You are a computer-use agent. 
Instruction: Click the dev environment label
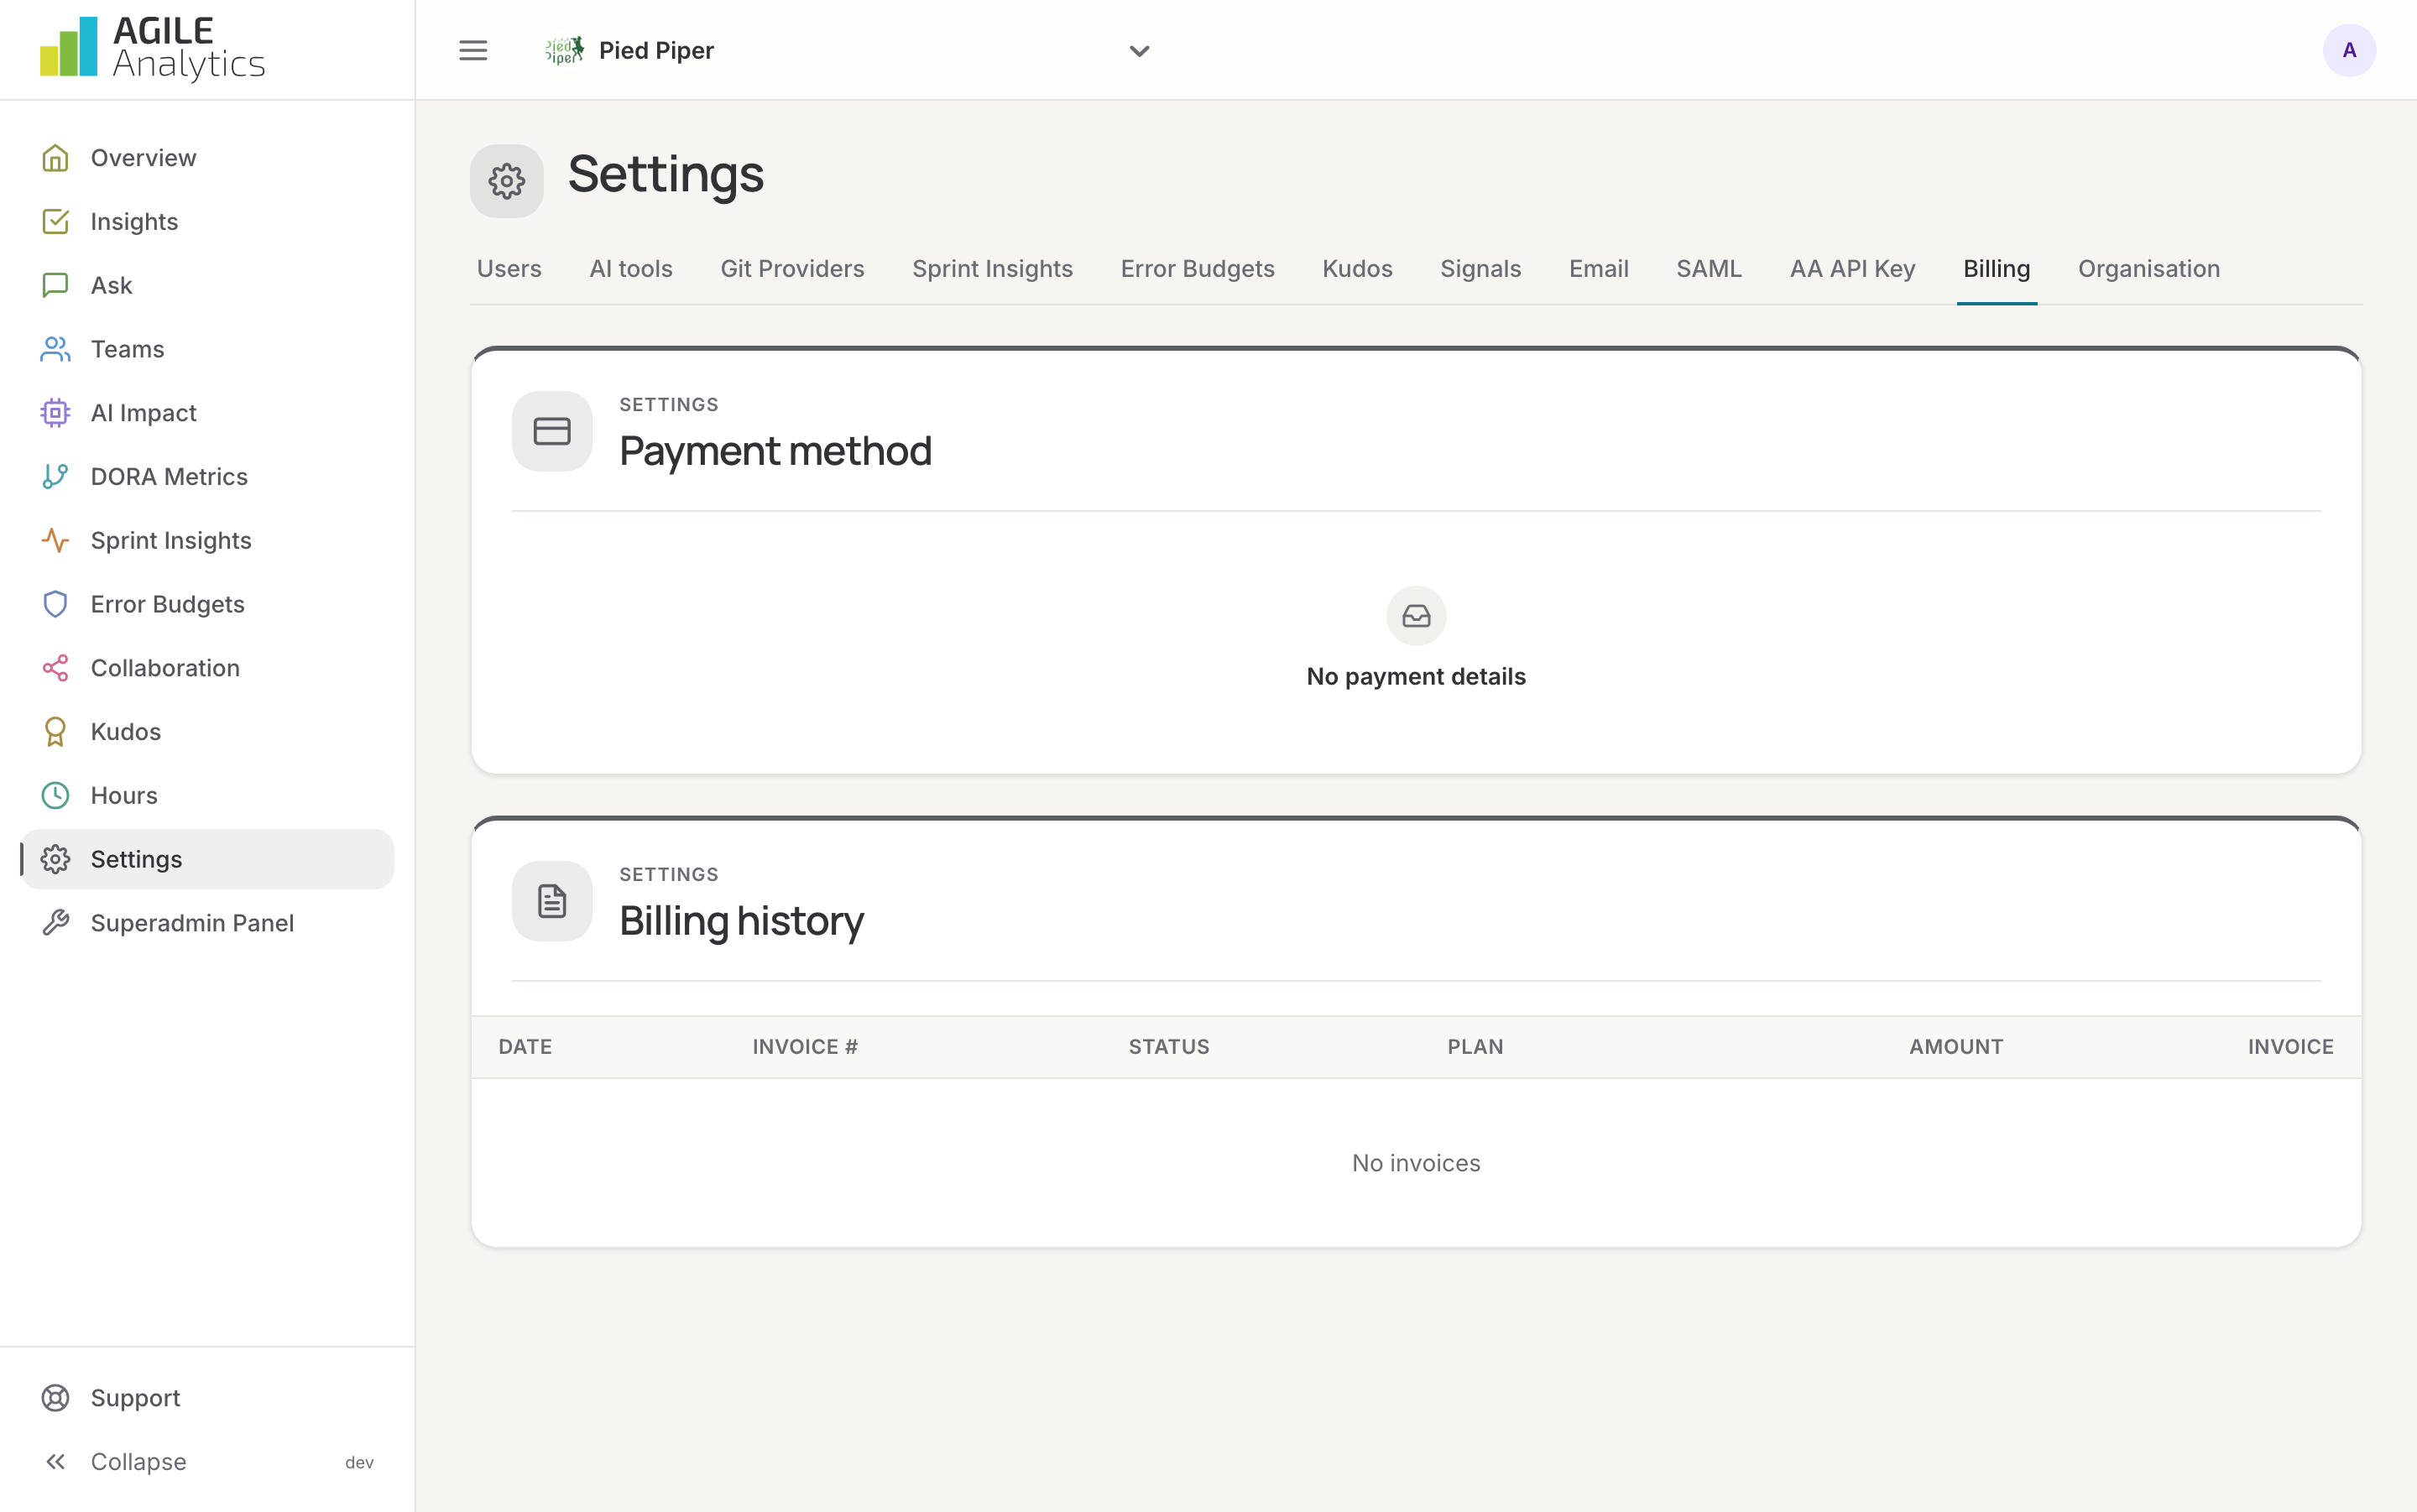[359, 1462]
